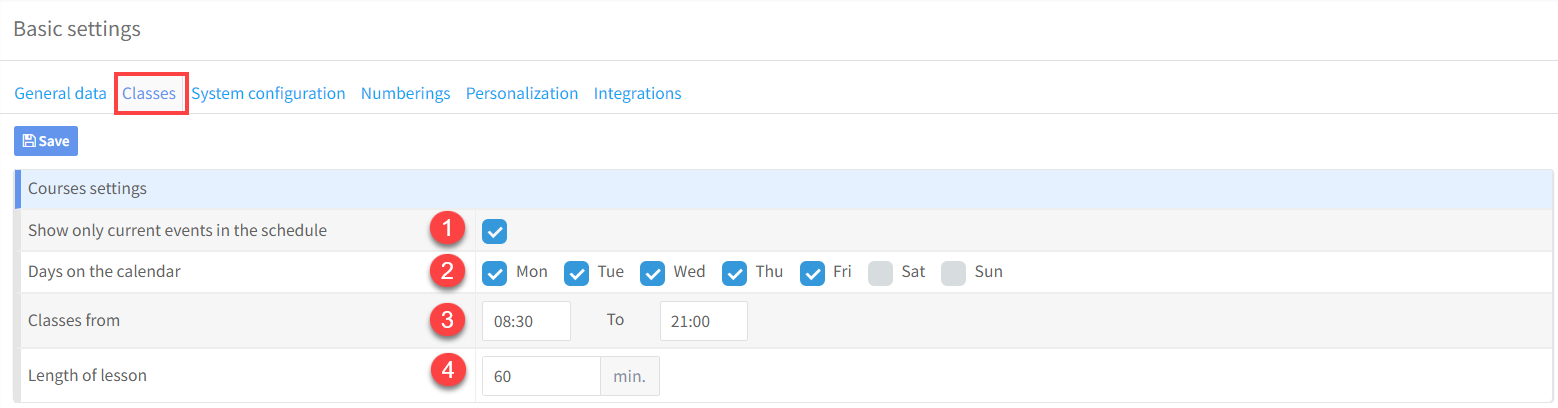Uncheck the Thu day checkbox
The height and width of the screenshot is (408, 1558).
735,273
